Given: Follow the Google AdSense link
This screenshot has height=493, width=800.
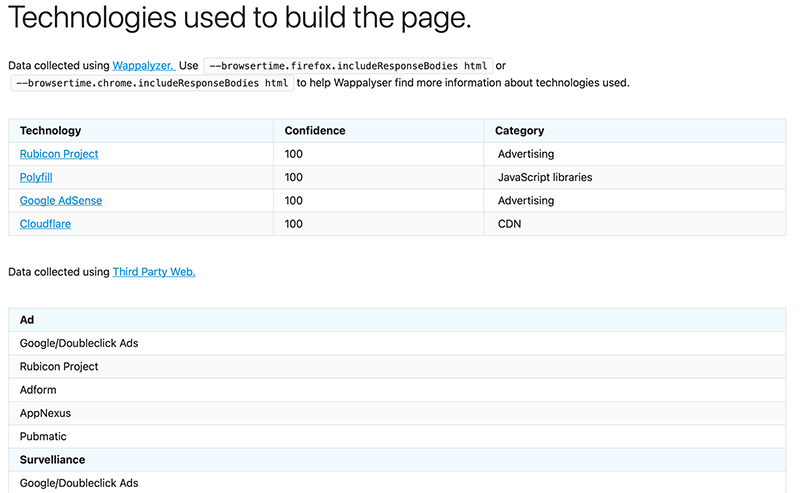Looking at the screenshot, I should coord(61,200).
